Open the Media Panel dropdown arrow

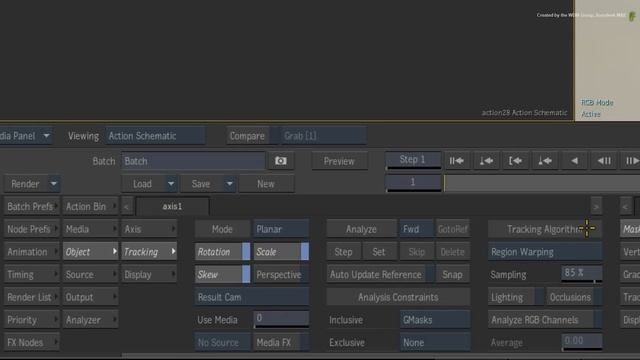[x=47, y=136]
